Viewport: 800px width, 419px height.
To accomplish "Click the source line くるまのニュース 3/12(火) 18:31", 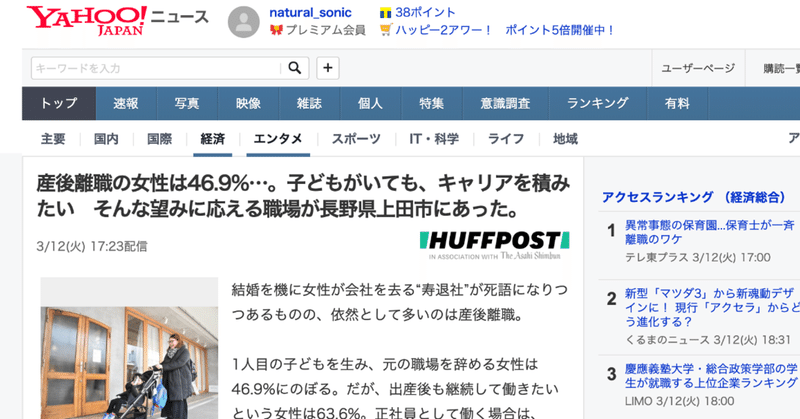I will (708, 340).
